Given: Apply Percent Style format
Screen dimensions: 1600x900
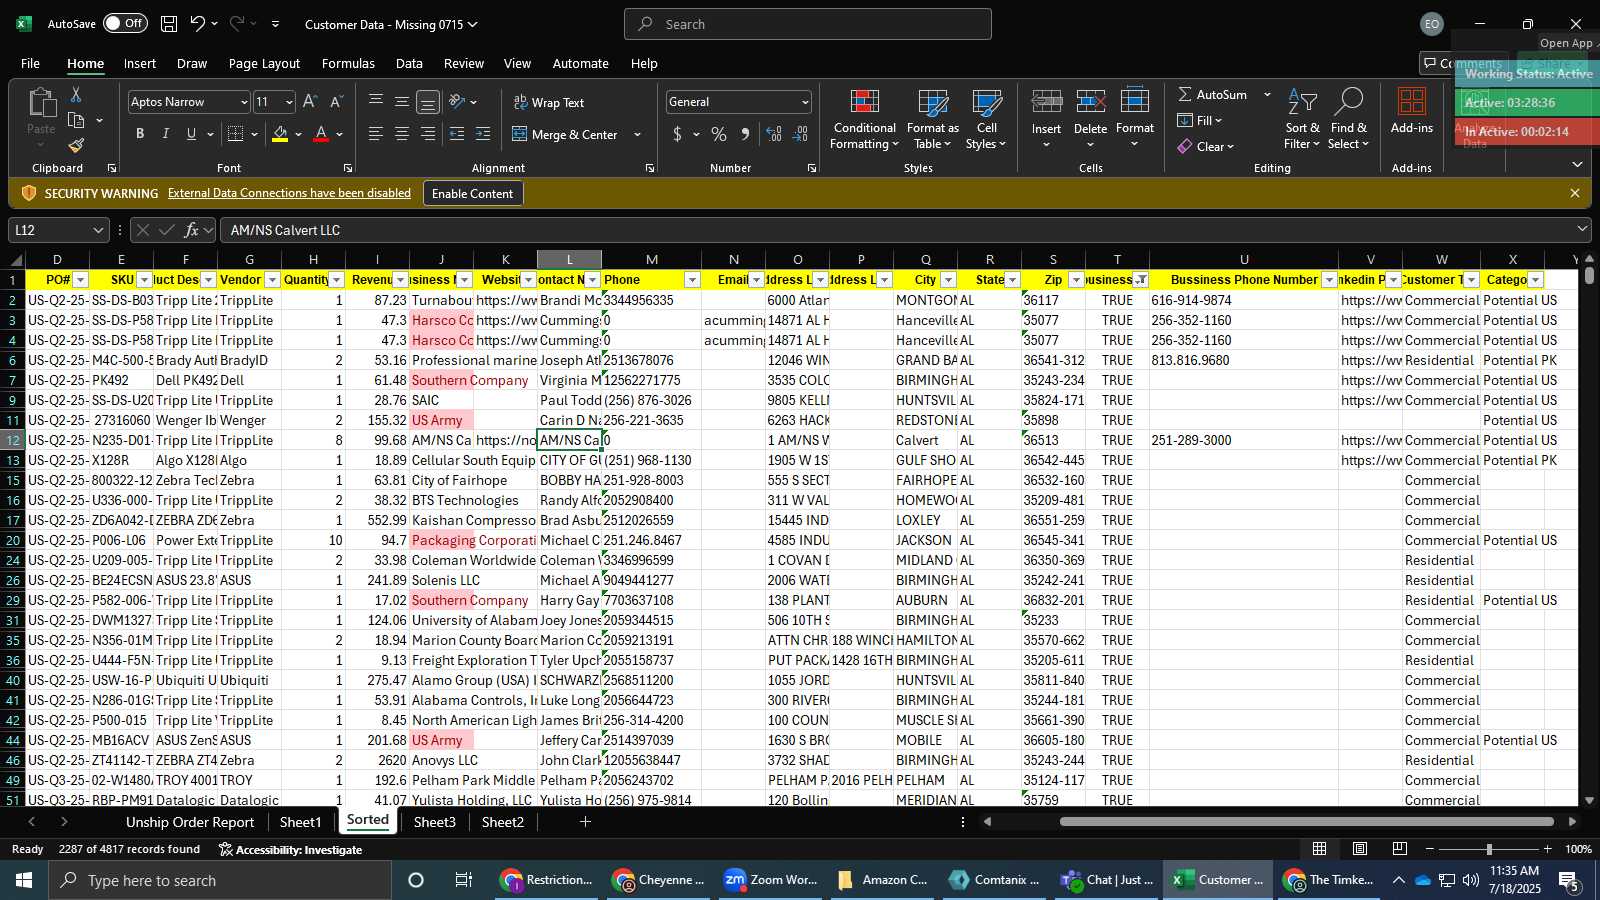Looking at the screenshot, I should (x=719, y=134).
